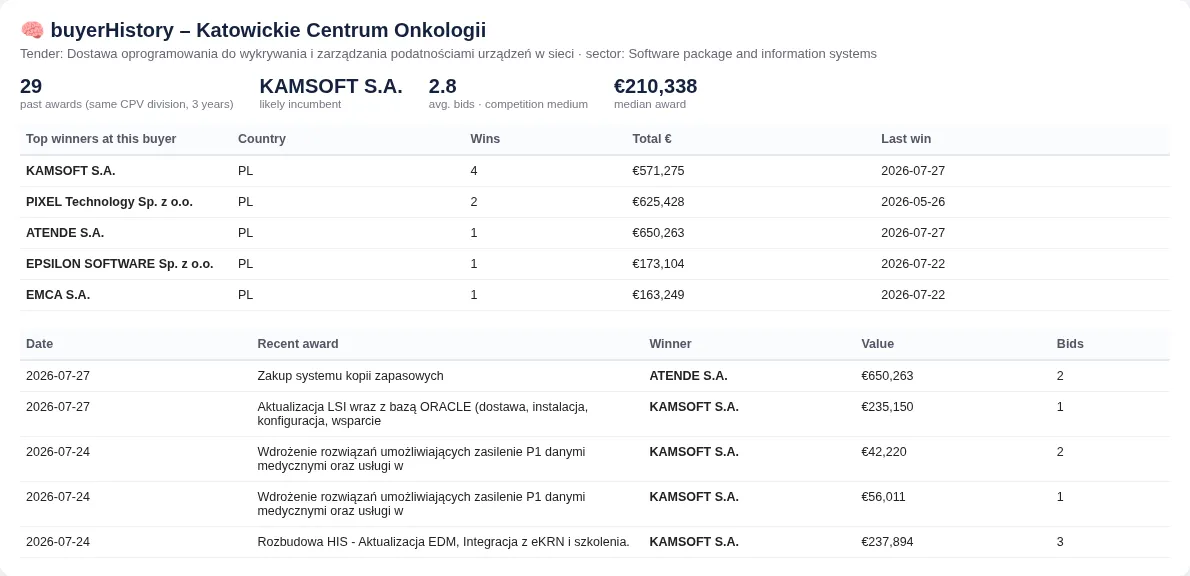Click the "Last win" column header
The width and height of the screenshot is (1190, 576).
pos(906,139)
